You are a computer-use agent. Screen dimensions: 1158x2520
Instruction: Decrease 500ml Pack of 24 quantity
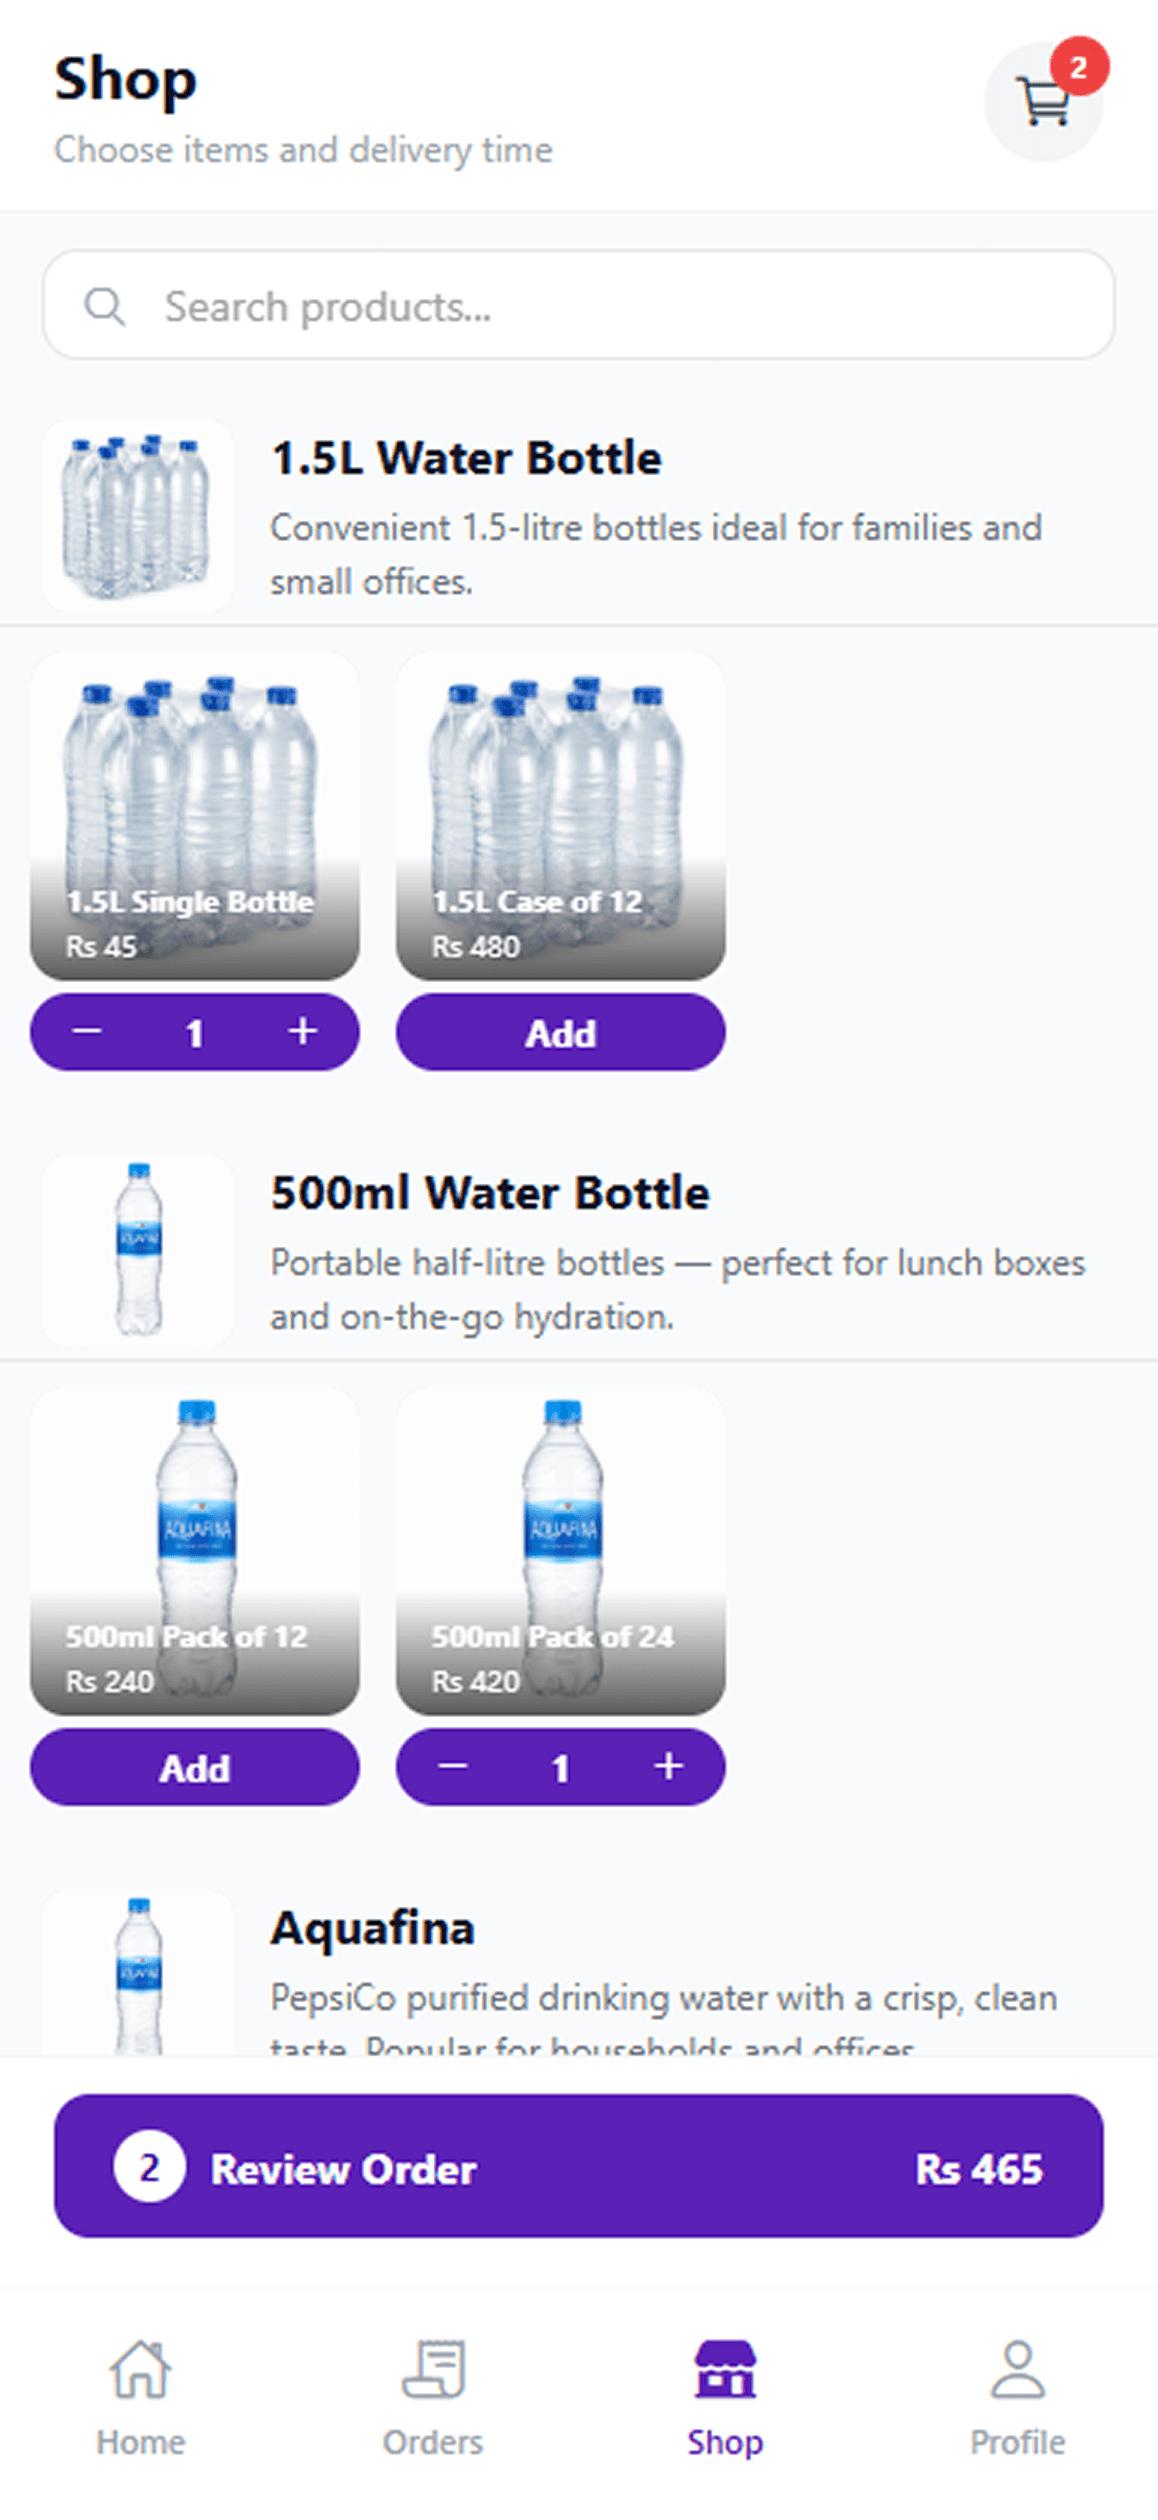click(453, 1766)
